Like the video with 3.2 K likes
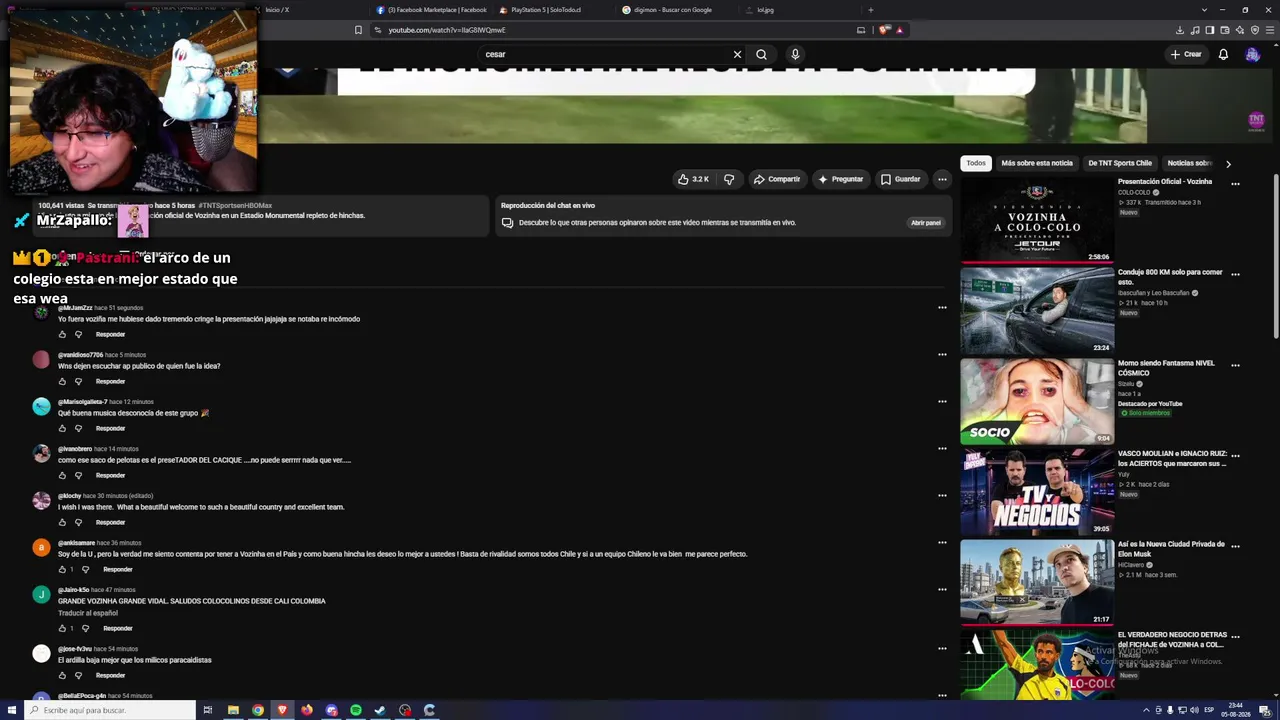This screenshot has width=1280, height=720. [693, 179]
